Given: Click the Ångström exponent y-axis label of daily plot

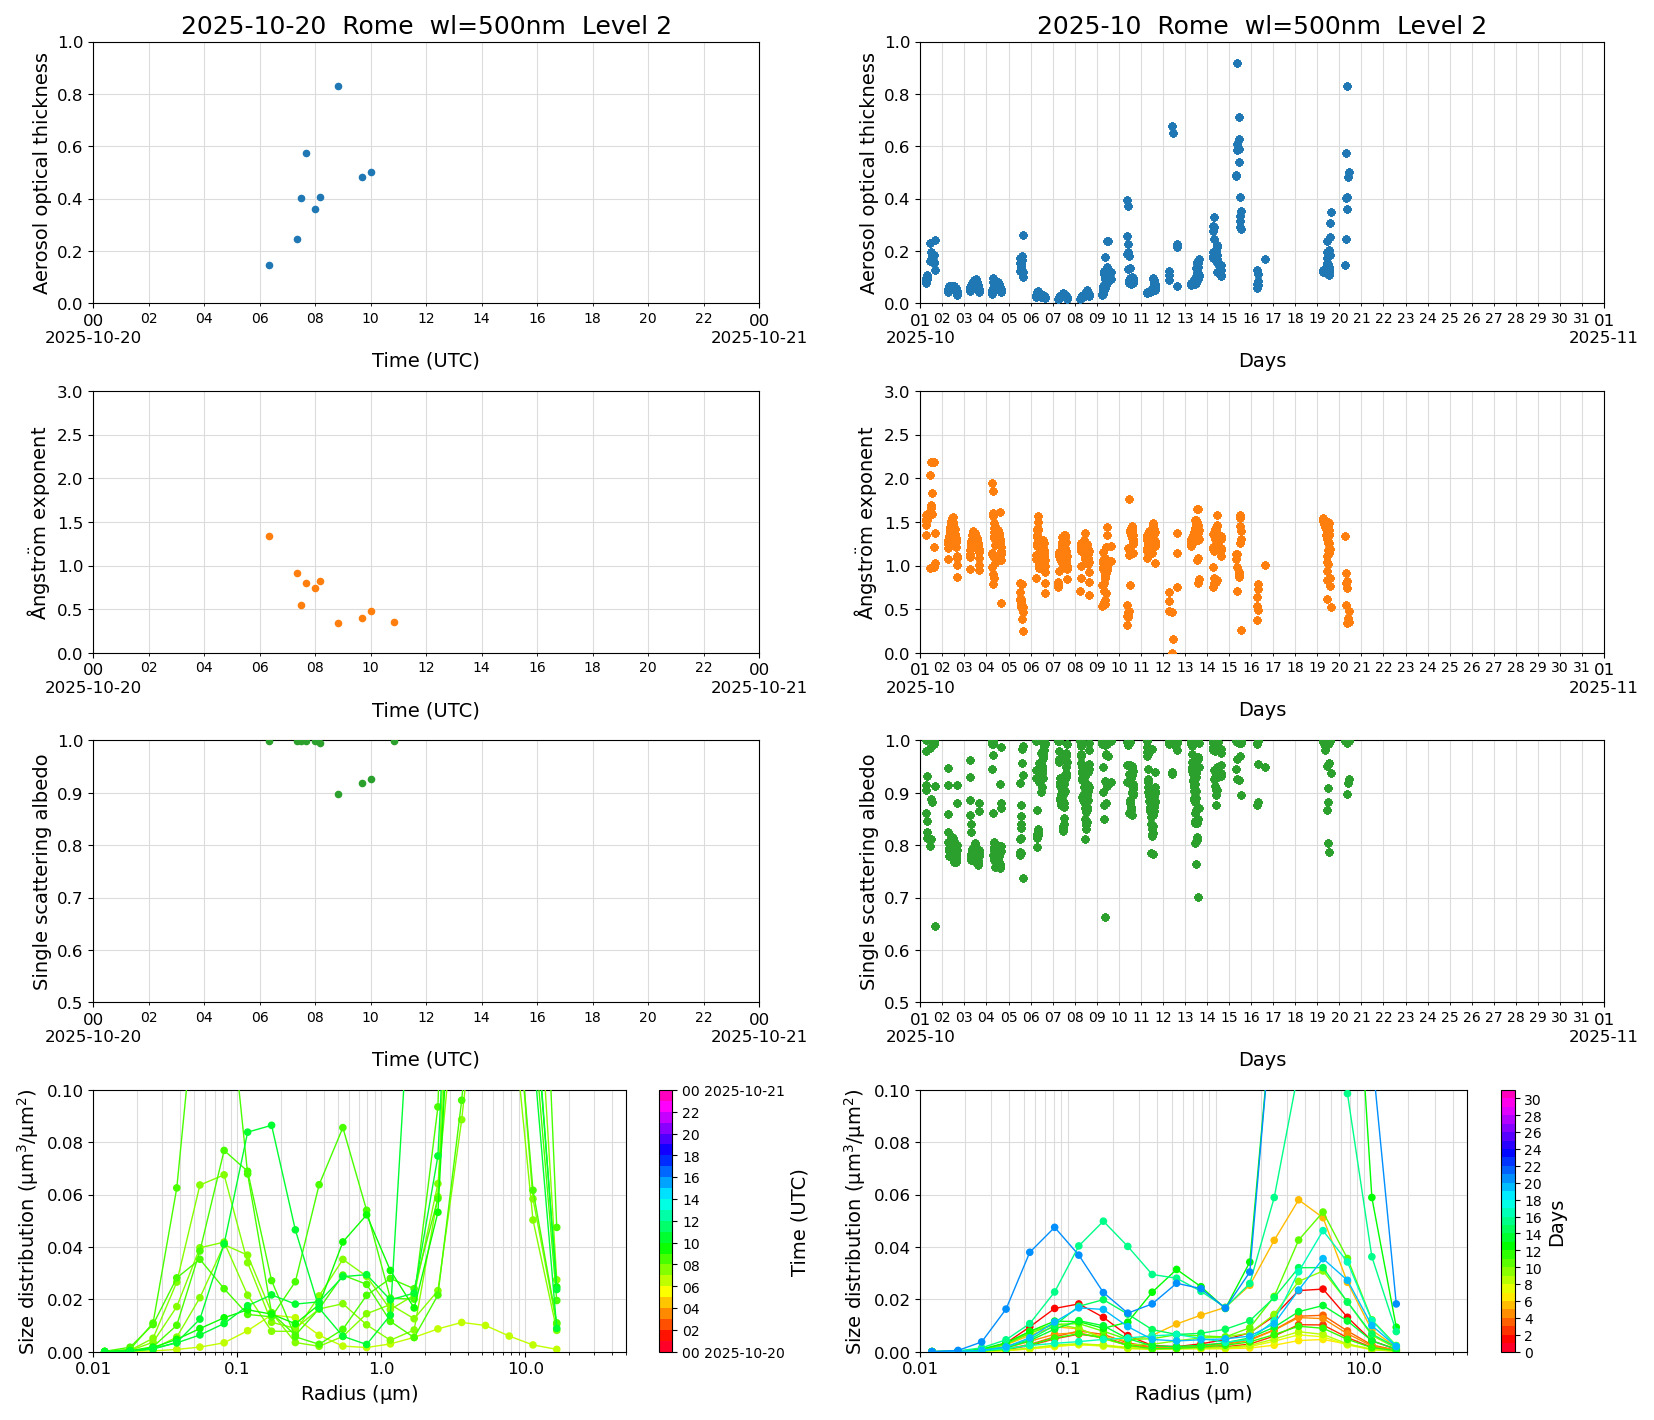Looking at the screenshot, I should pos(40,522).
